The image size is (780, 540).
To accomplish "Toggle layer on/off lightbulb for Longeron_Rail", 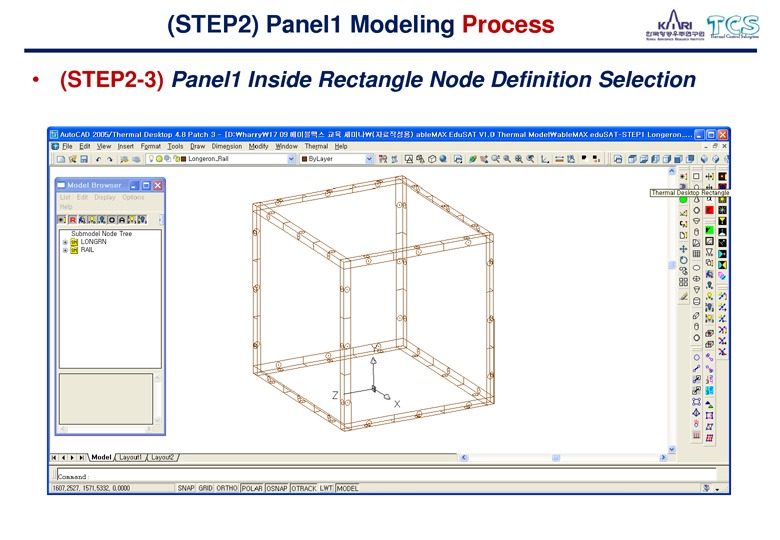I will click(151, 159).
